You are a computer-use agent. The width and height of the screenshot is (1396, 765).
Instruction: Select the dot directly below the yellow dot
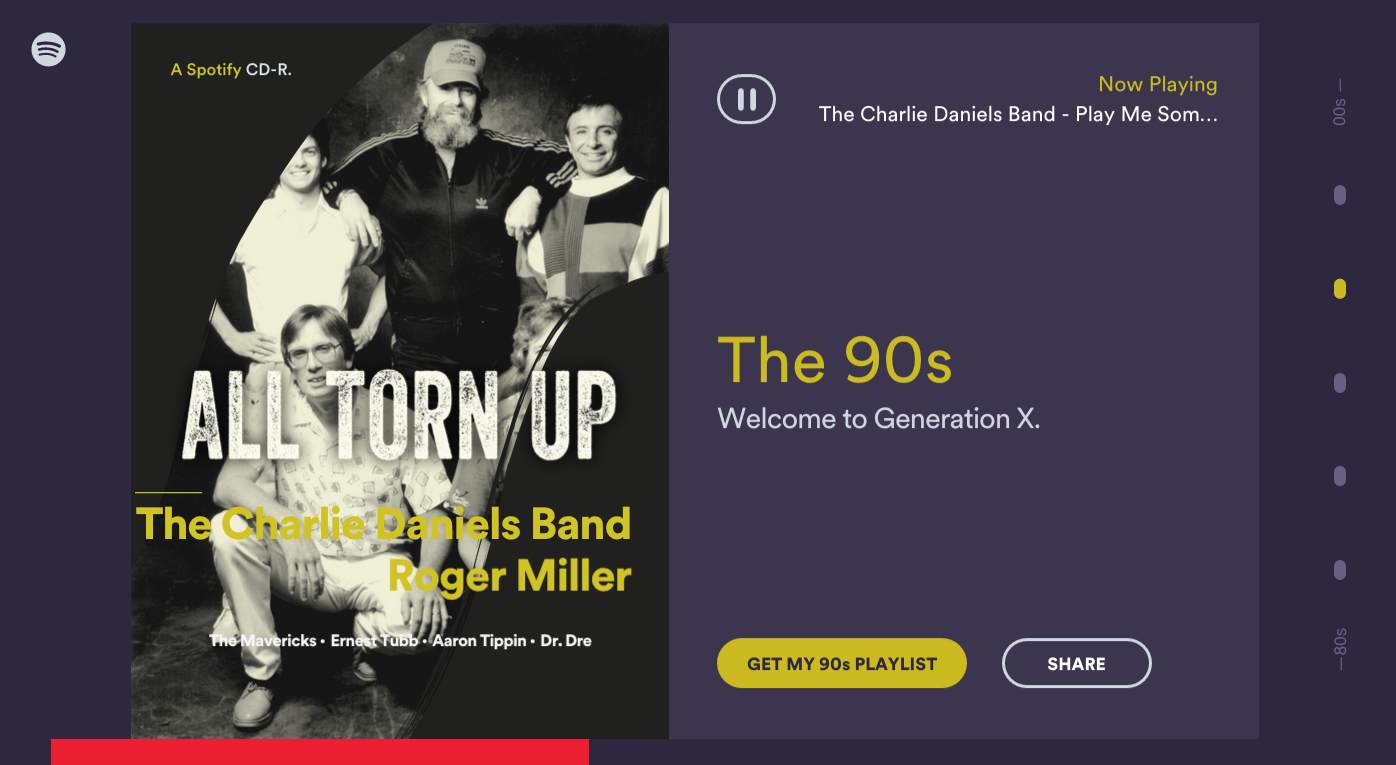(x=1340, y=383)
